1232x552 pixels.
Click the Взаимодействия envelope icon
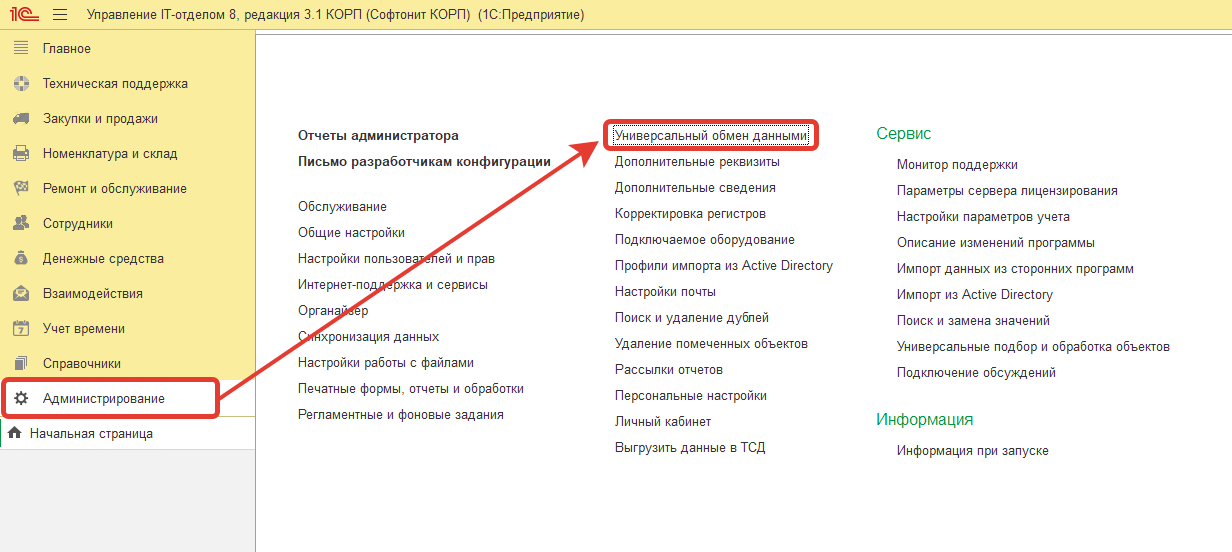tap(21, 294)
